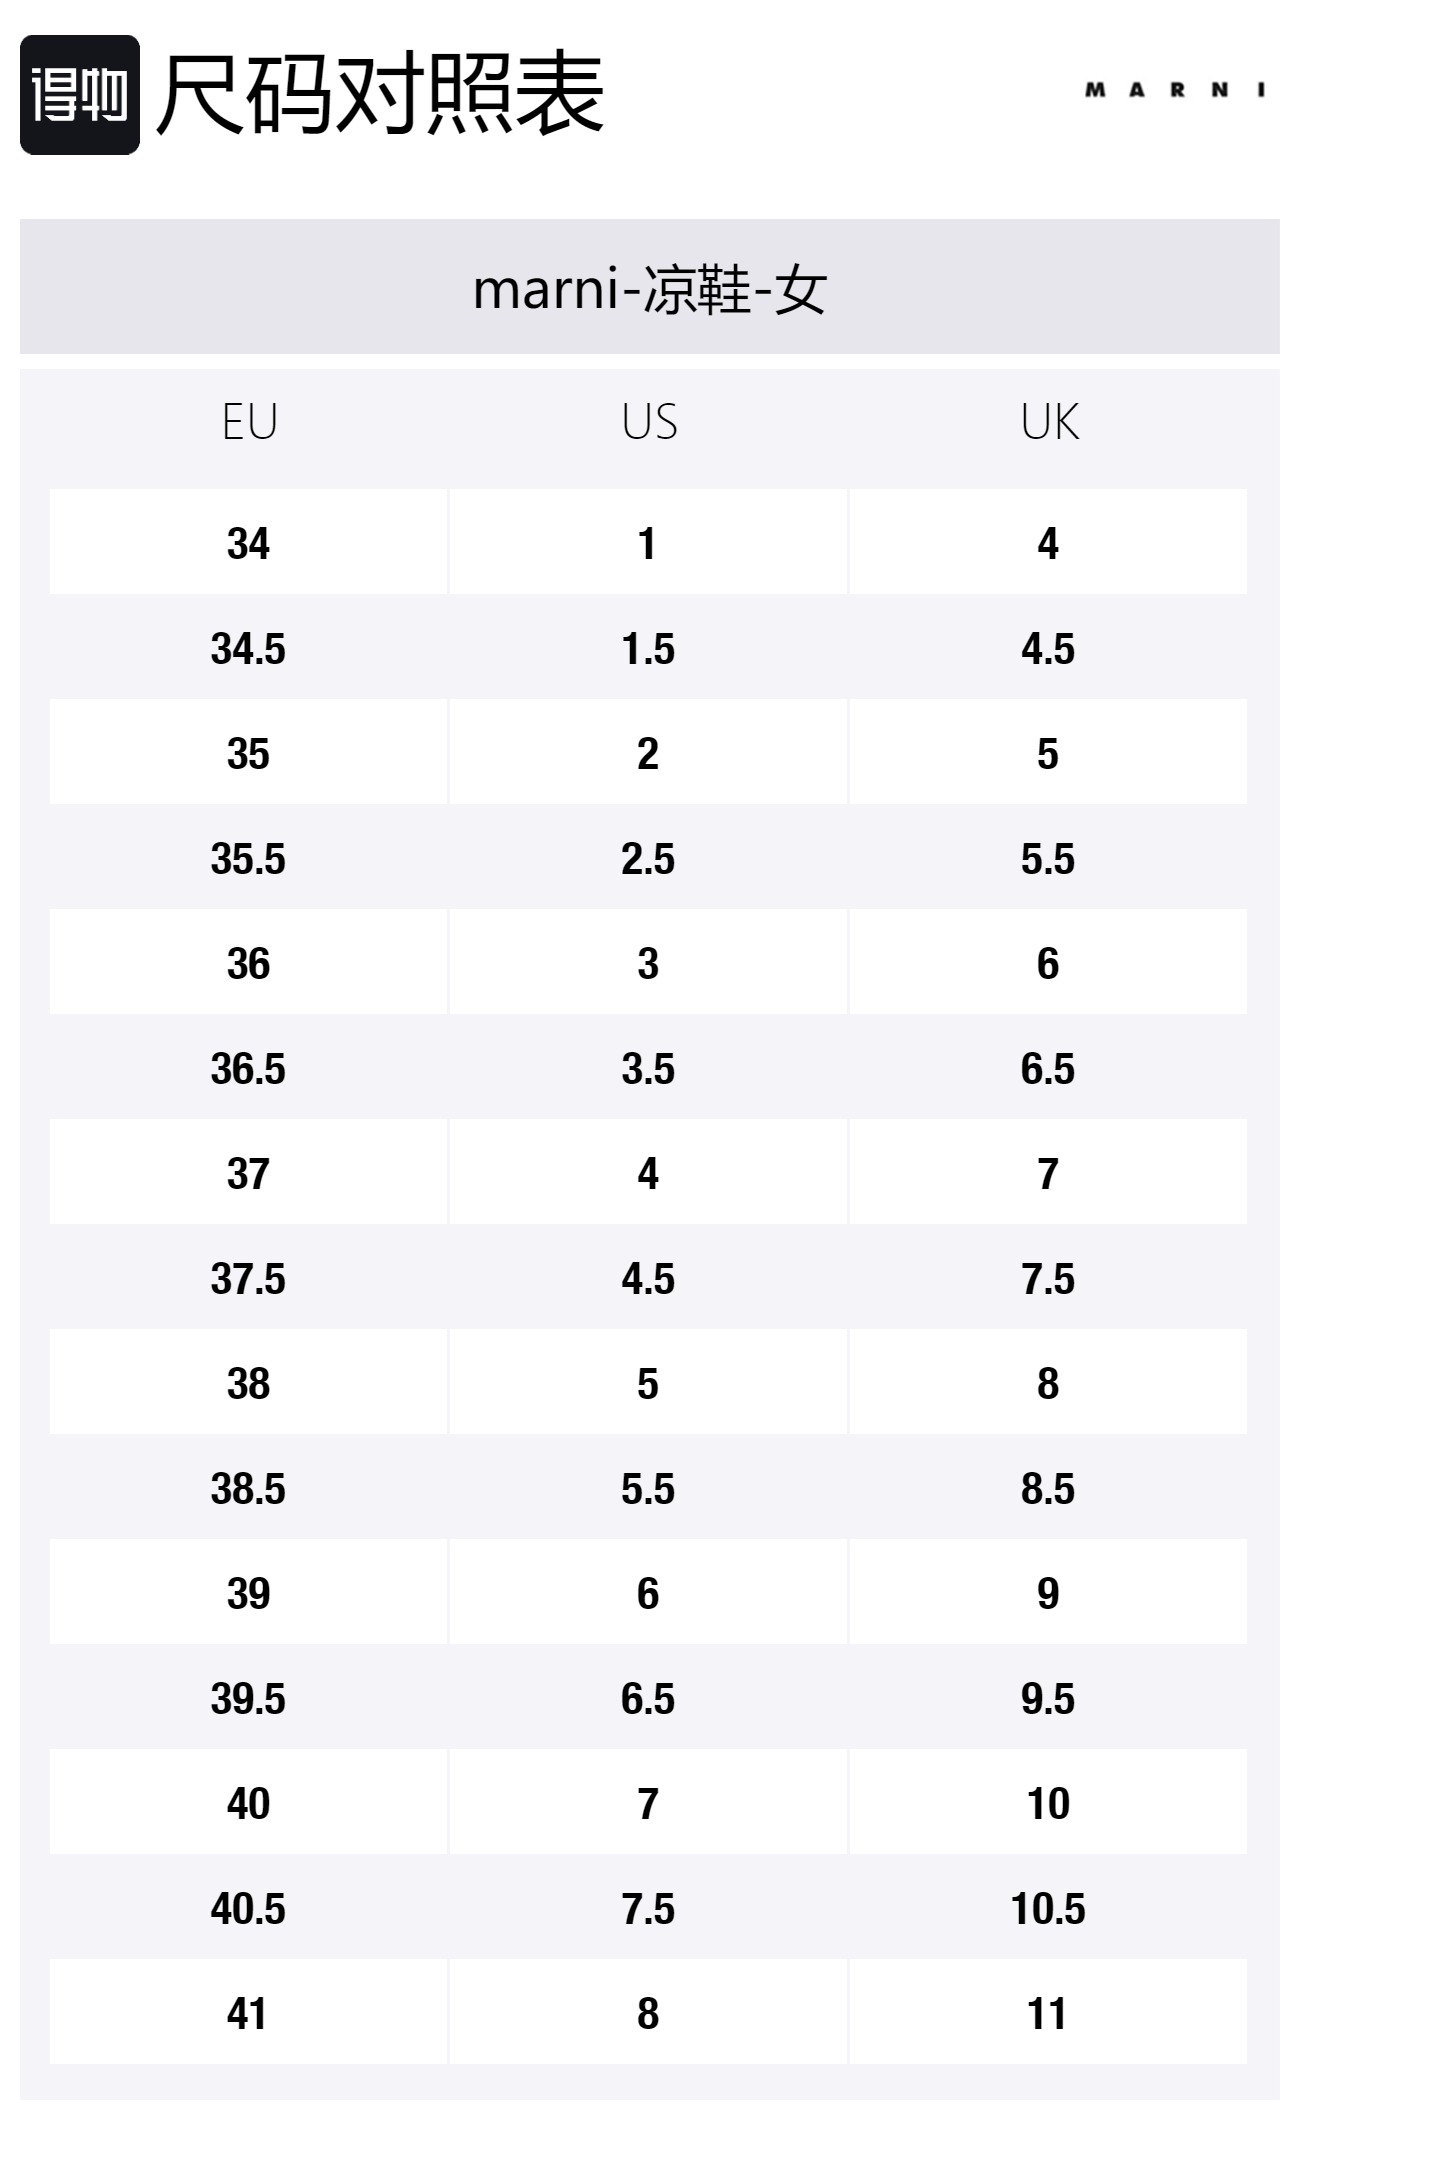Screen dimensions: 1440x2178
Task: Click the EU column header
Action: 249,422
